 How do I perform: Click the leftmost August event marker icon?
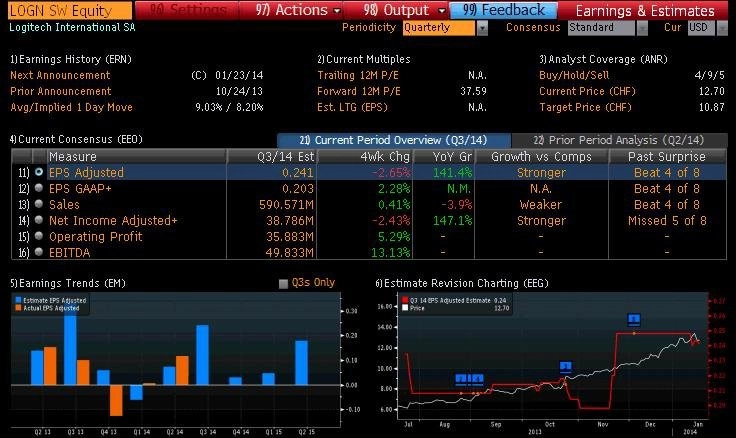click(x=462, y=379)
